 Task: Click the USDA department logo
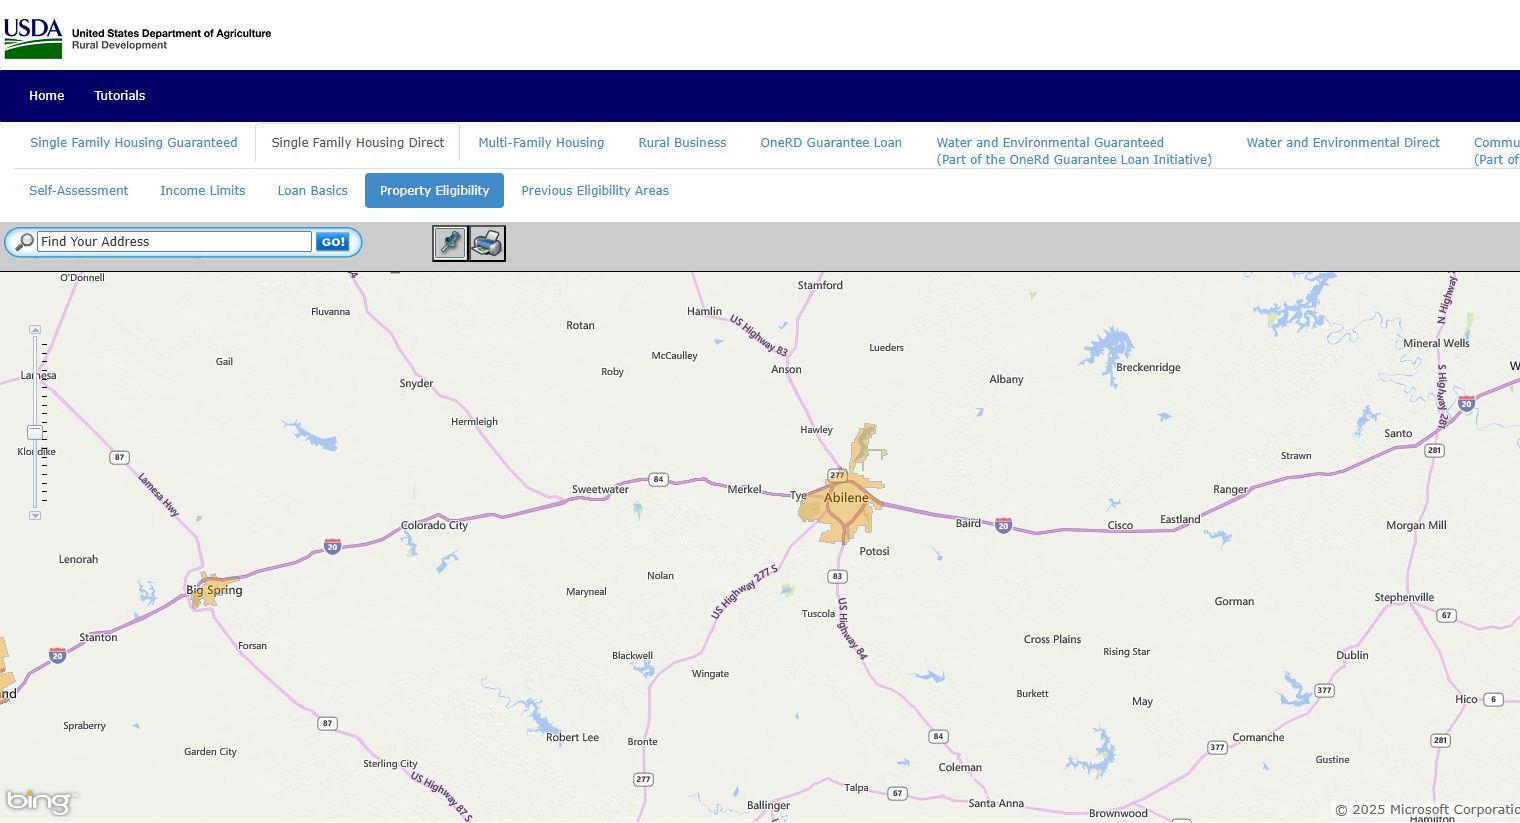pyautogui.click(x=33, y=38)
